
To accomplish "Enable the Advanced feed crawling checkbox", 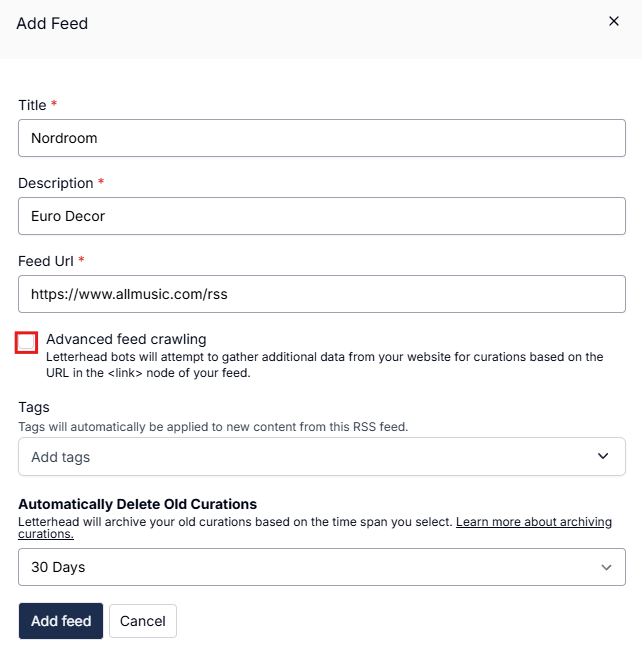I will coord(27,343).
